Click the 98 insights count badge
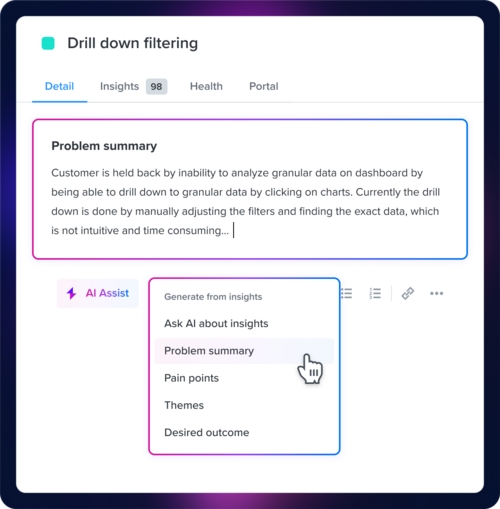Image resolution: width=500 pixels, height=509 pixels. click(156, 87)
